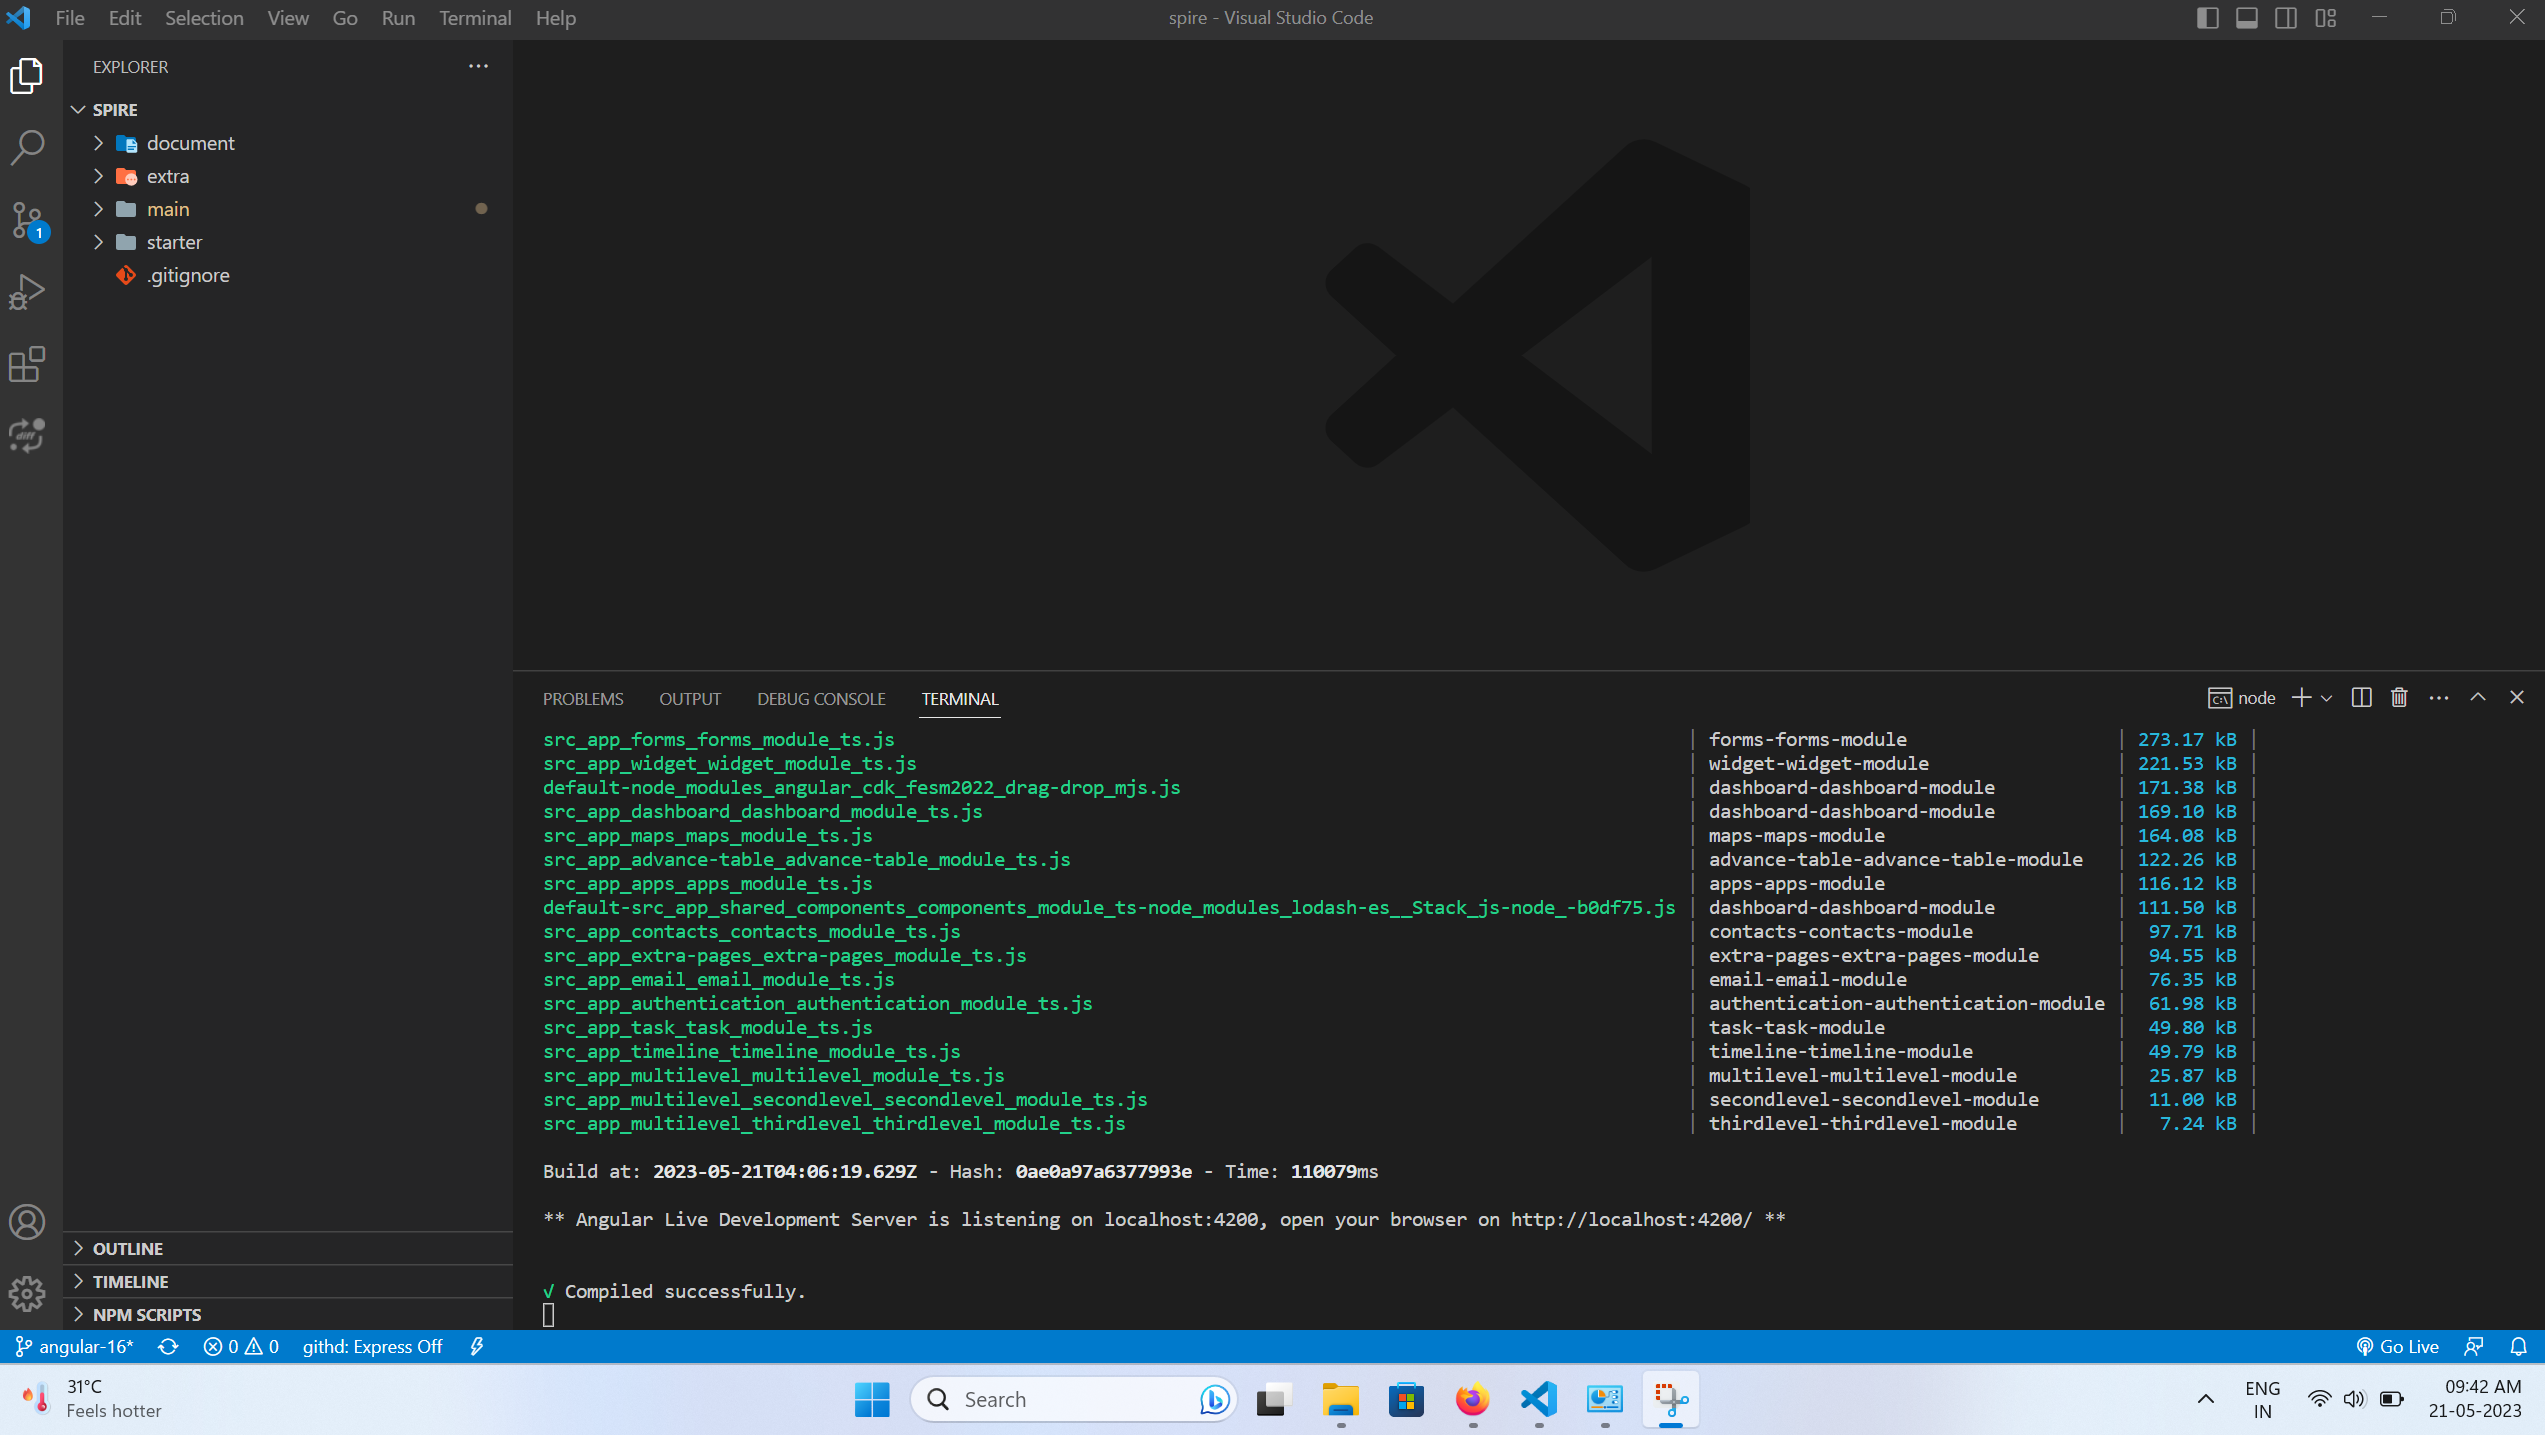Click lightning bolt status bar icon
The height and width of the screenshot is (1435, 2545).
point(477,1347)
